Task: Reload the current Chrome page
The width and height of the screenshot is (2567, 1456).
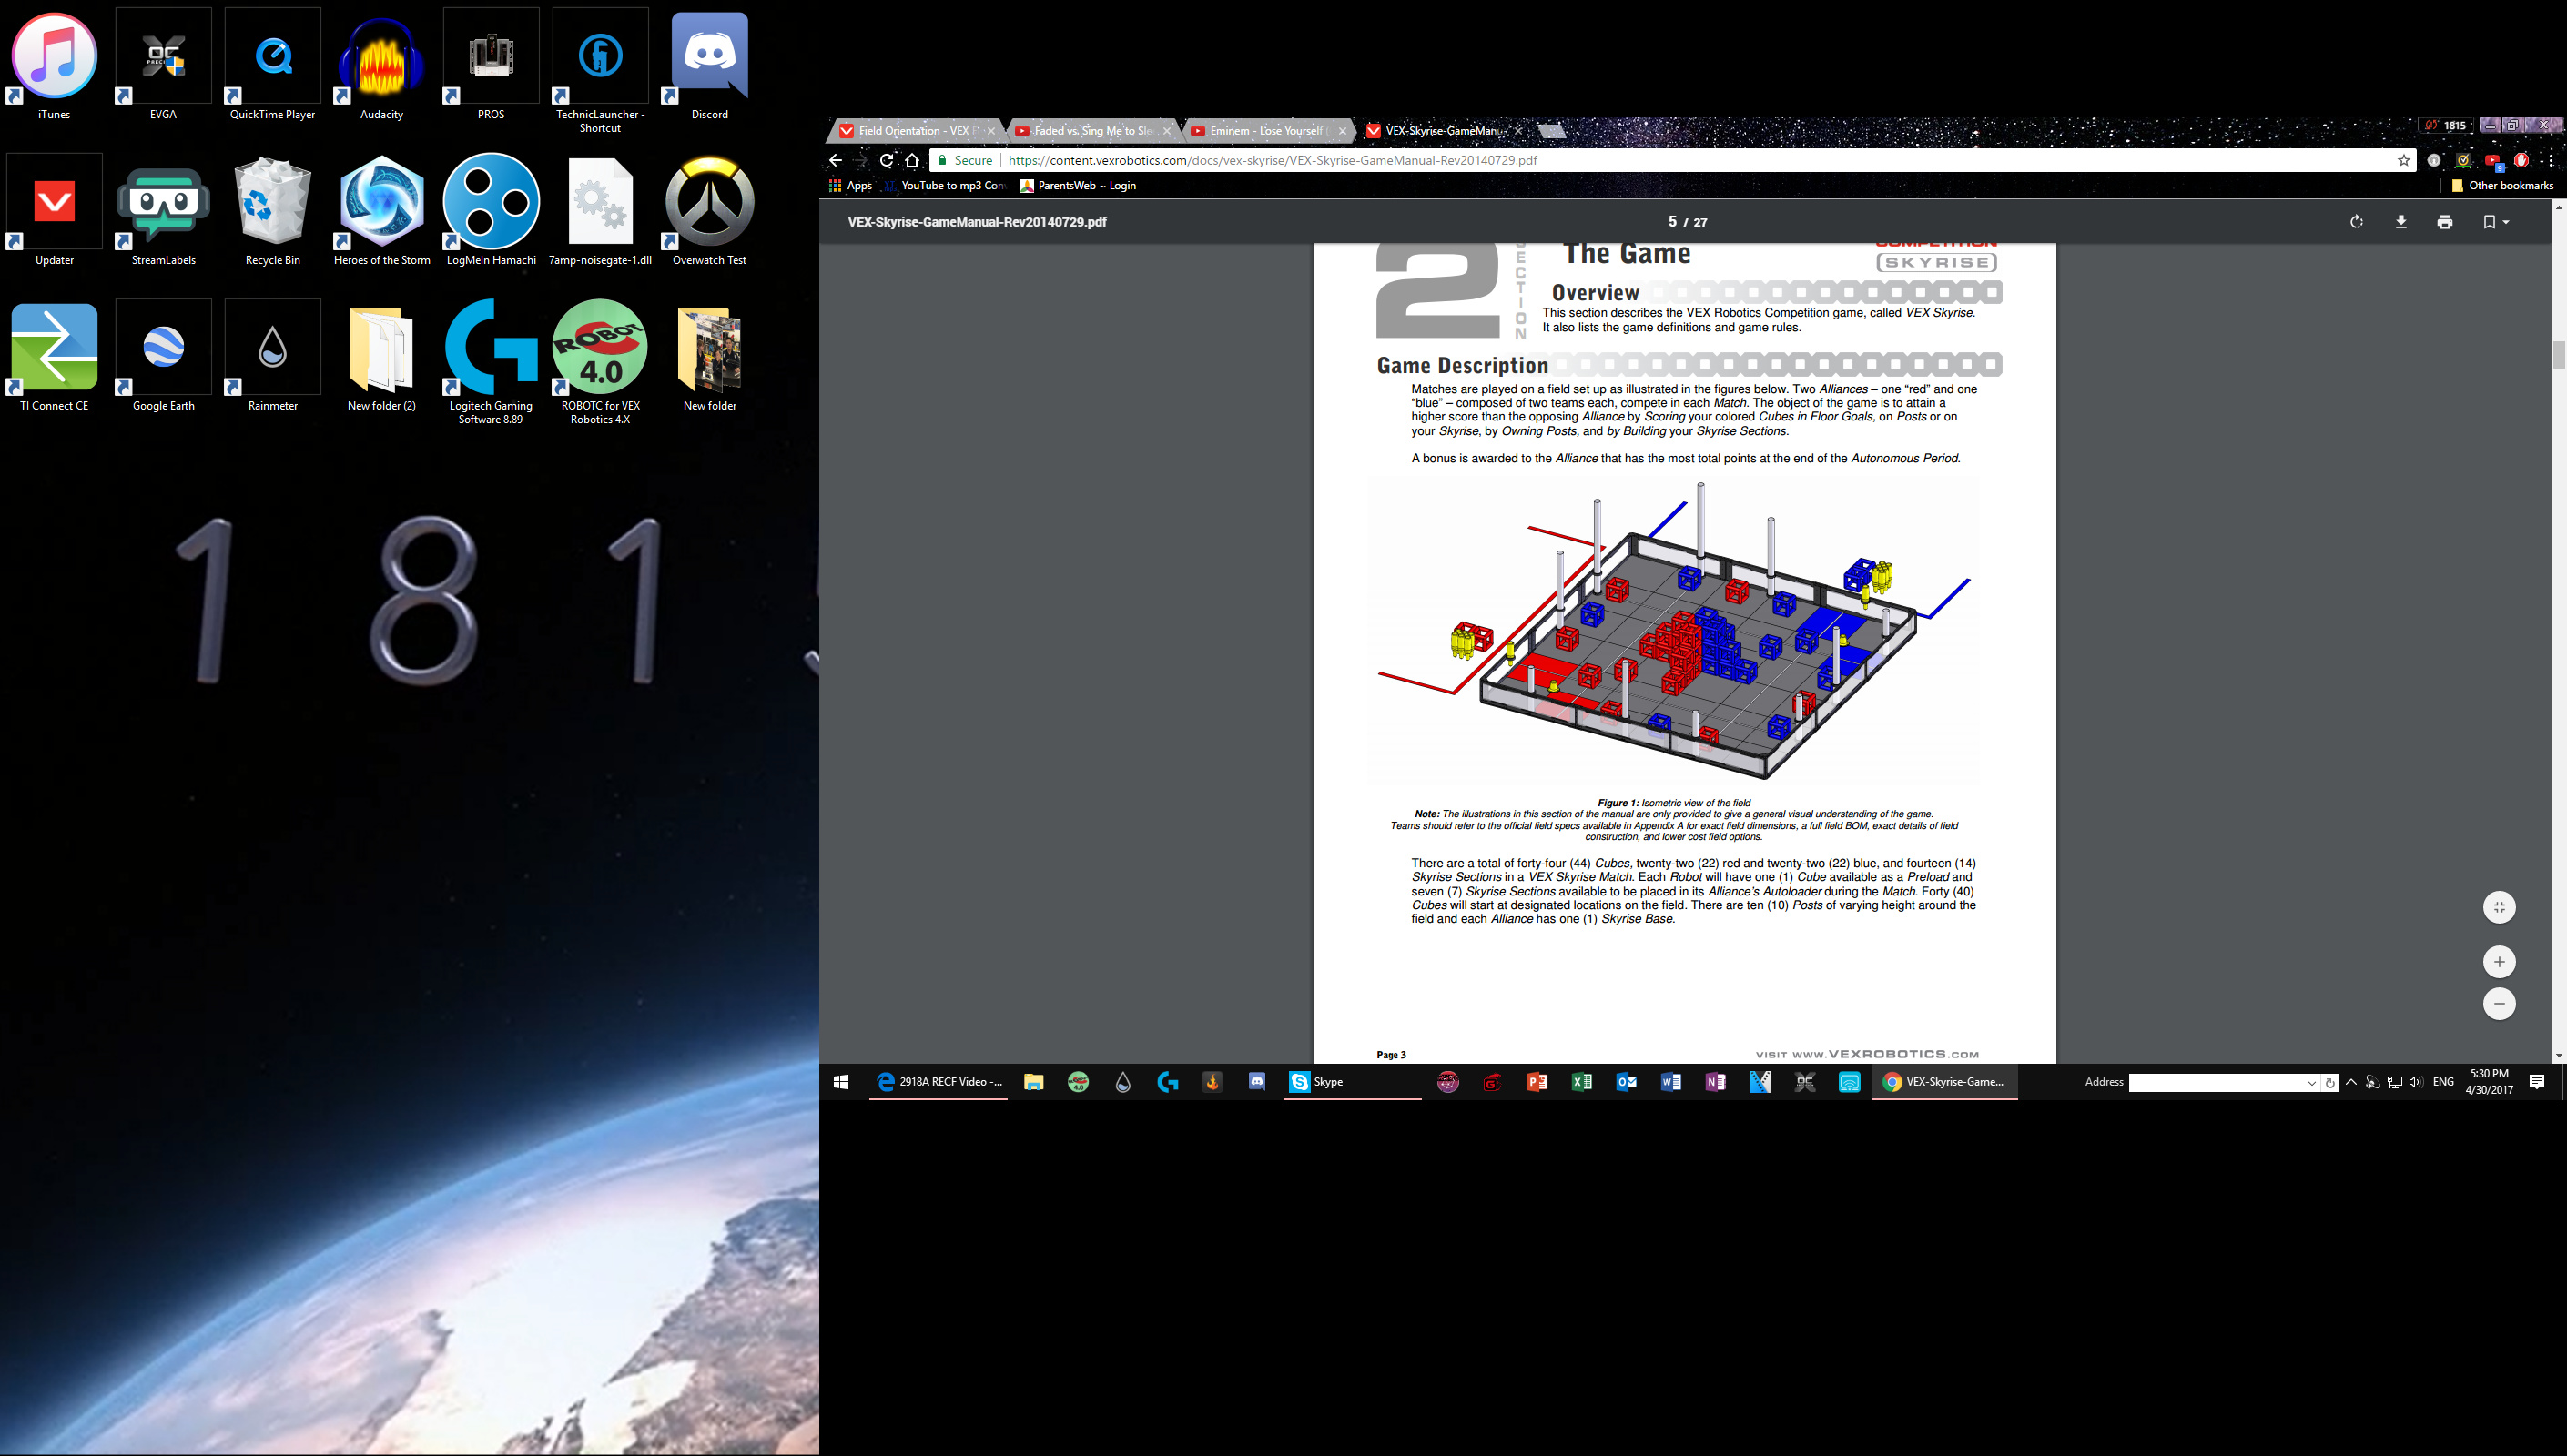Action: coord(886,160)
